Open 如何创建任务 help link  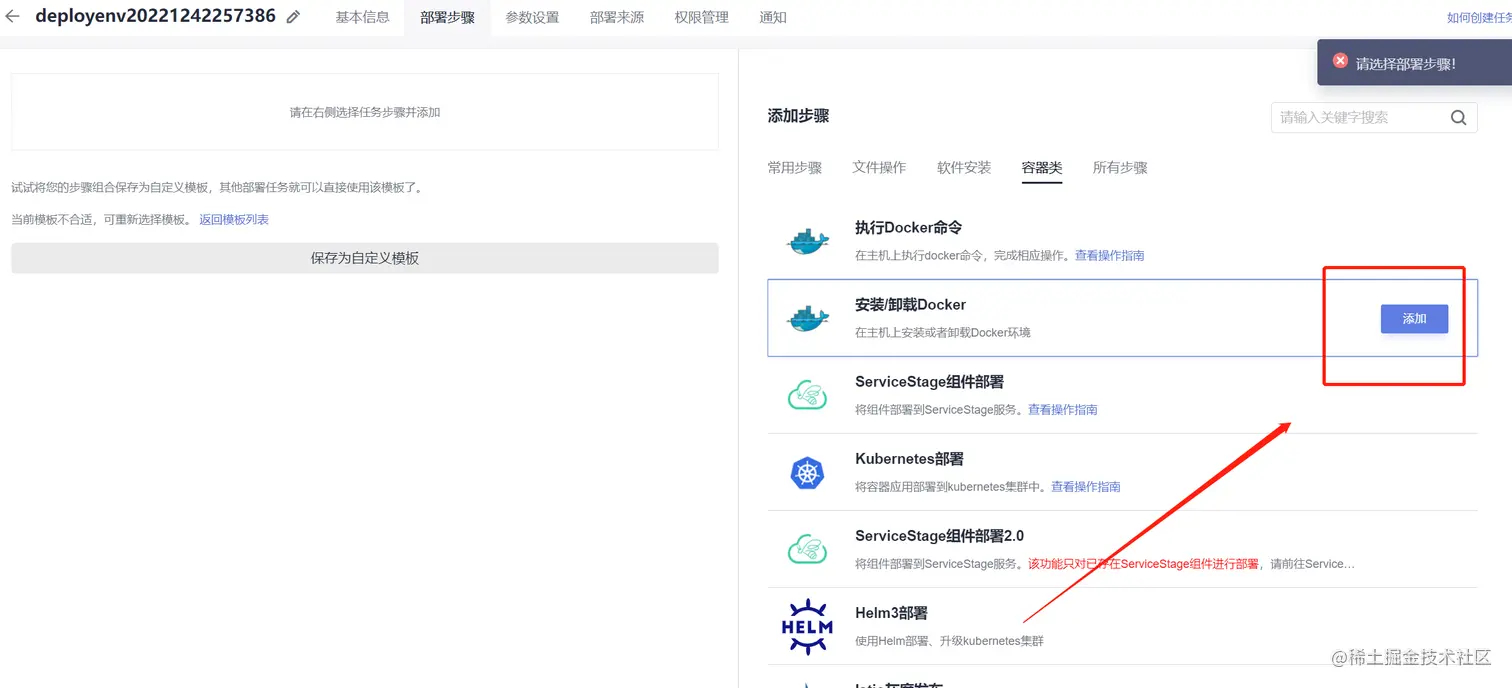point(1479,18)
